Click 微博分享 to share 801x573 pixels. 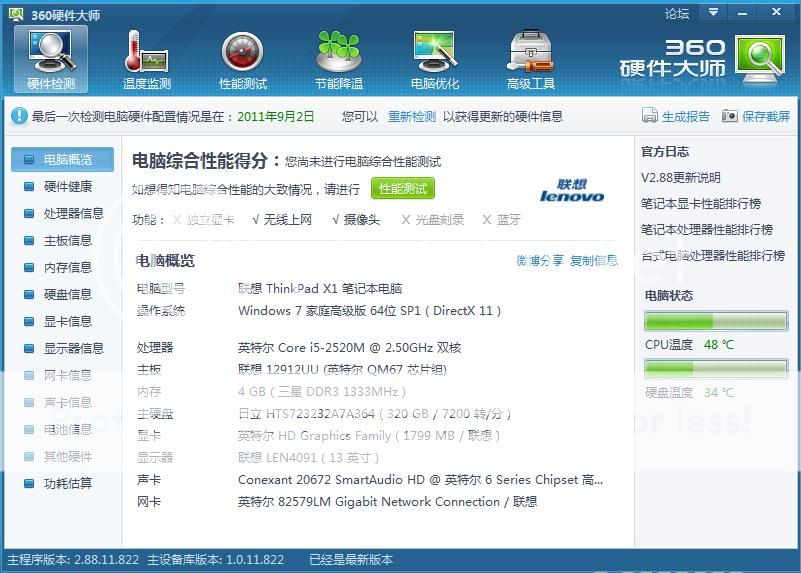539,260
